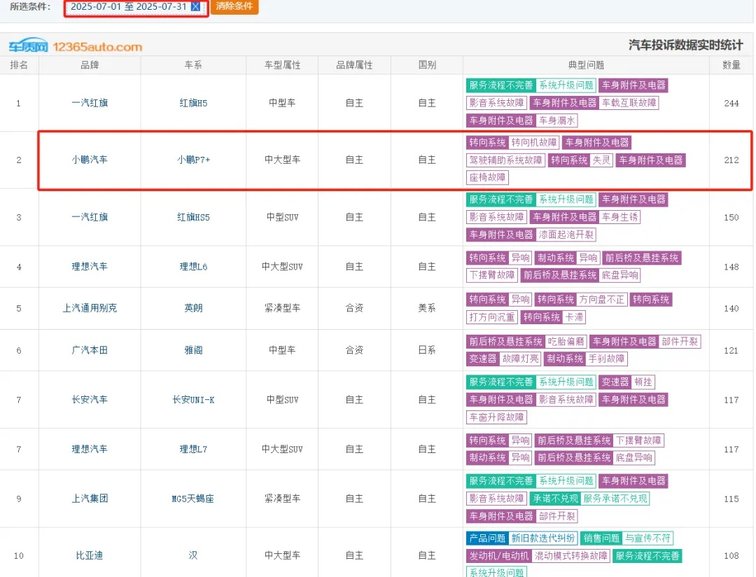This screenshot has height=577, width=756.
Task: Click the 座椅故障 tag
Action: coord(487,177)
